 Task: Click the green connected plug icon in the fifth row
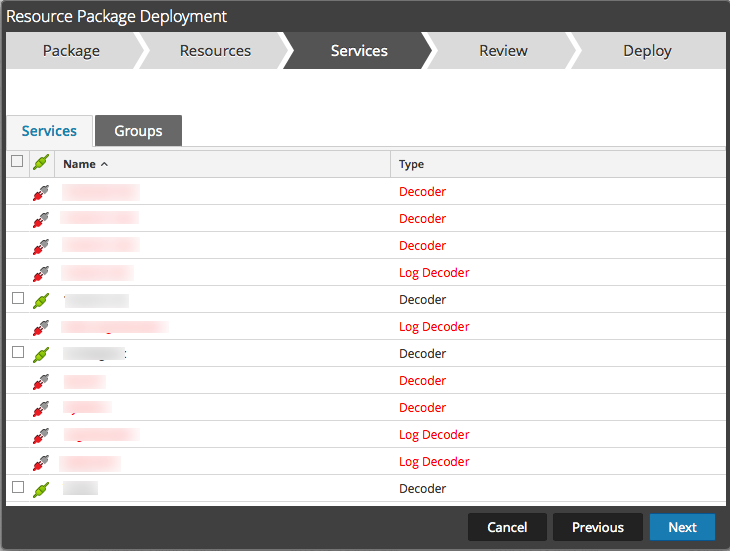coord(41,300)
